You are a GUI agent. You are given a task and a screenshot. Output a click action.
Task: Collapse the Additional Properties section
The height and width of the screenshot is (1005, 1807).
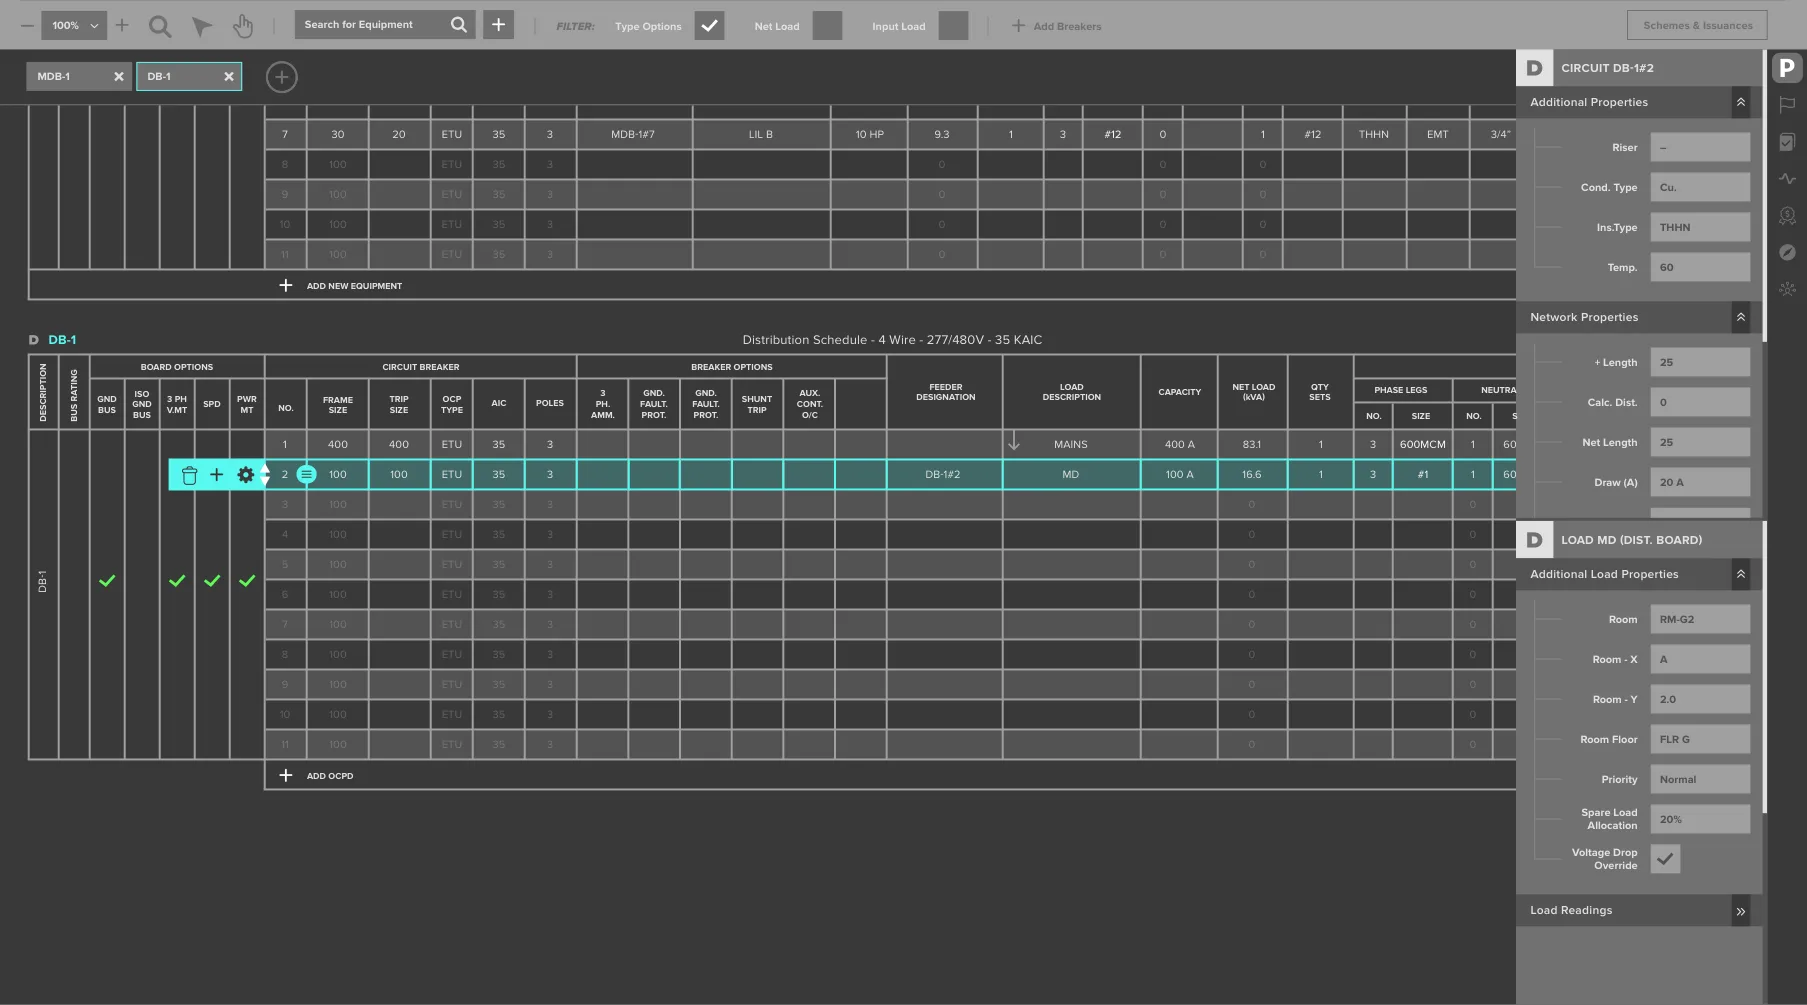point(1741,102)
